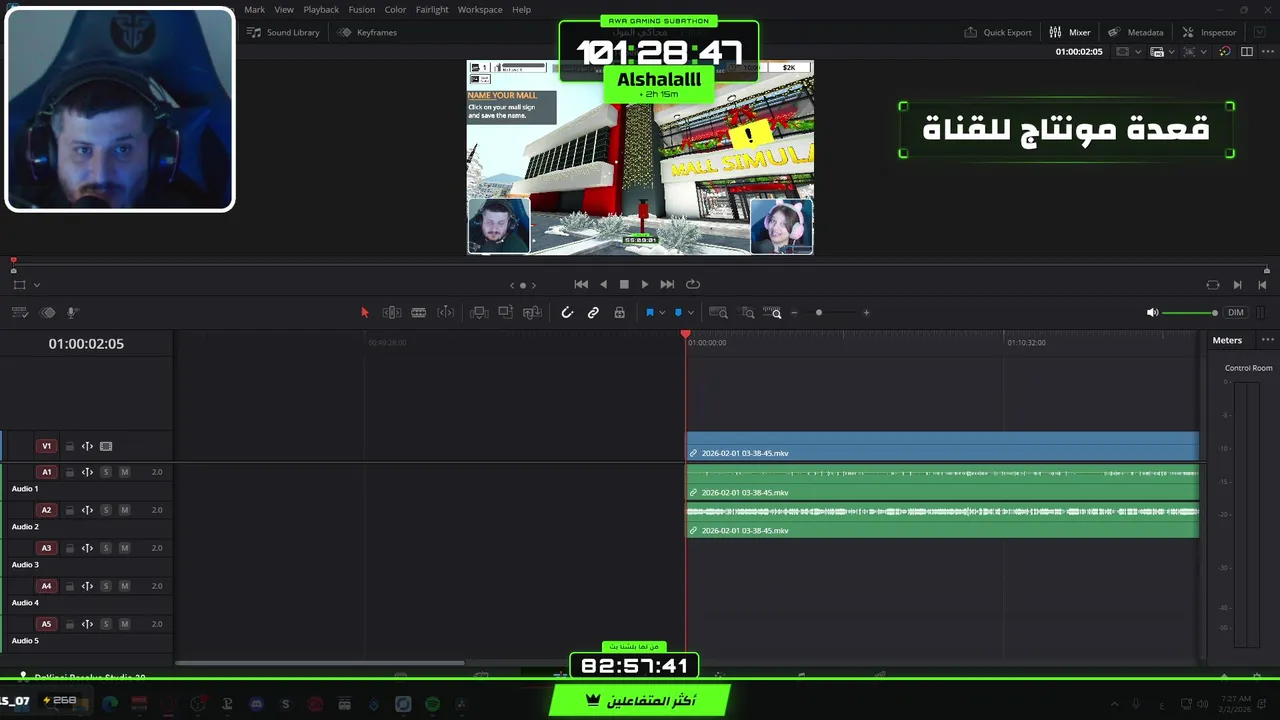Jump to last frame transport button

(x=667, y=285)
